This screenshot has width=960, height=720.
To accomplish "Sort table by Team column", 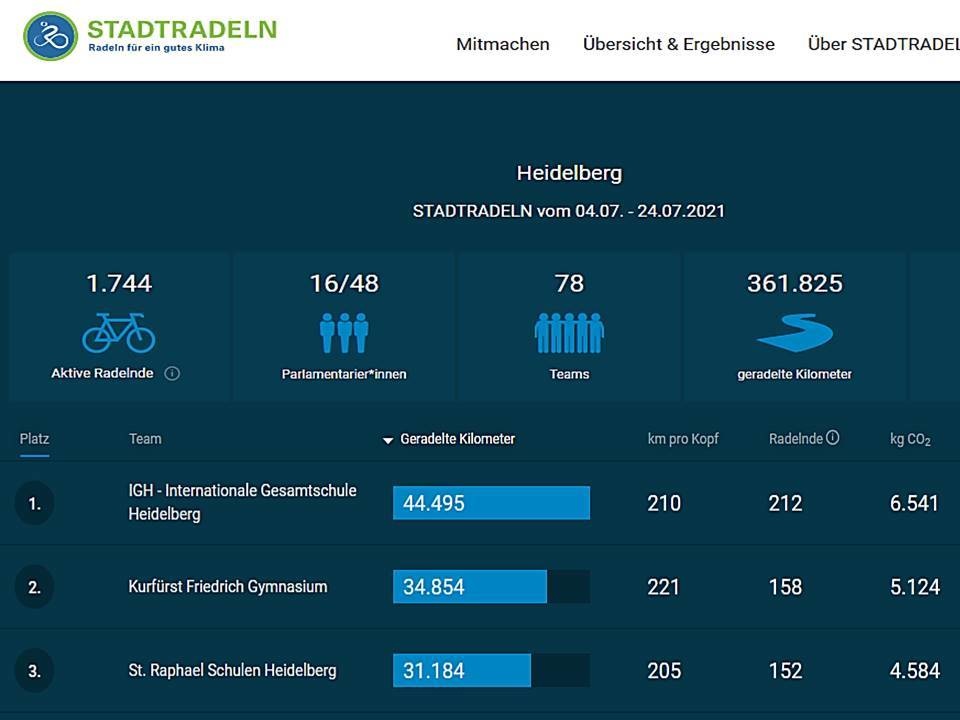I will coord(145,439).
